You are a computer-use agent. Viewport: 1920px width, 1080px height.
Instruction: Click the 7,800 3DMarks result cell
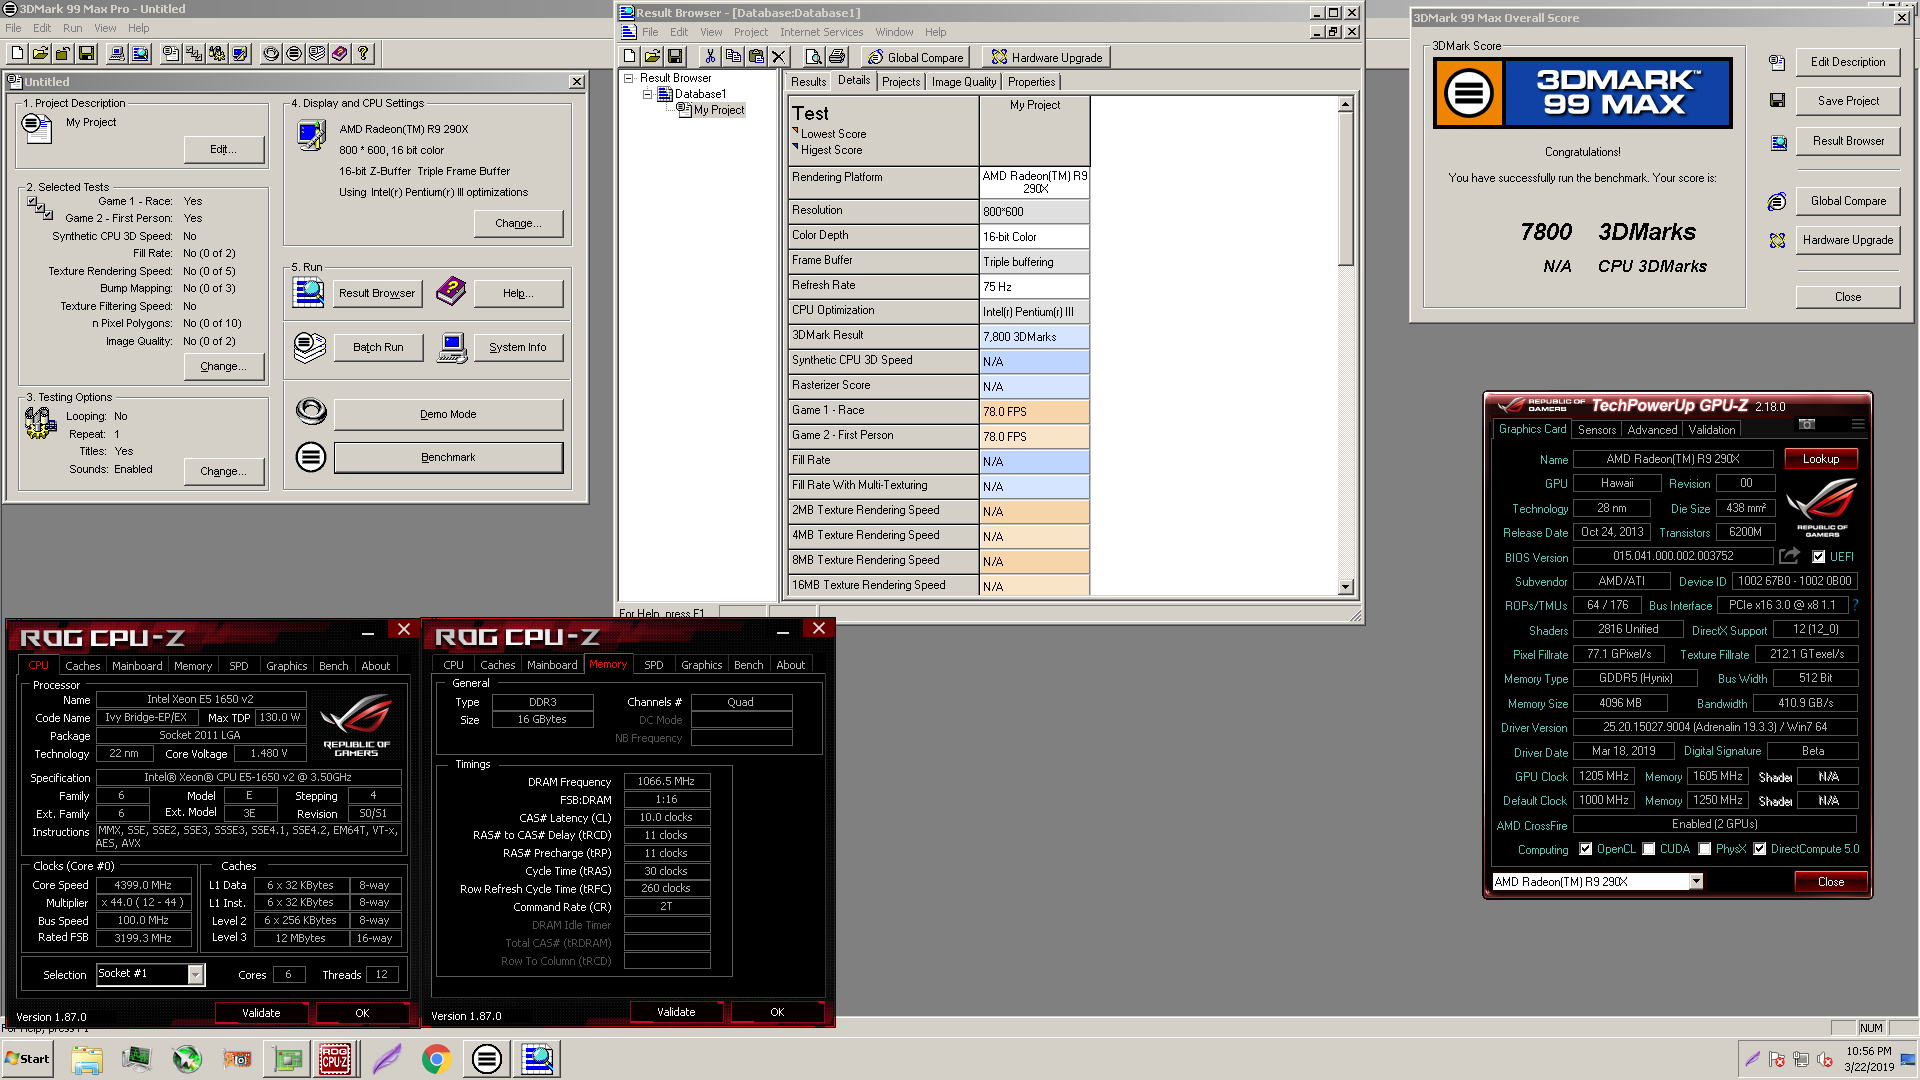coord(1034,337)
